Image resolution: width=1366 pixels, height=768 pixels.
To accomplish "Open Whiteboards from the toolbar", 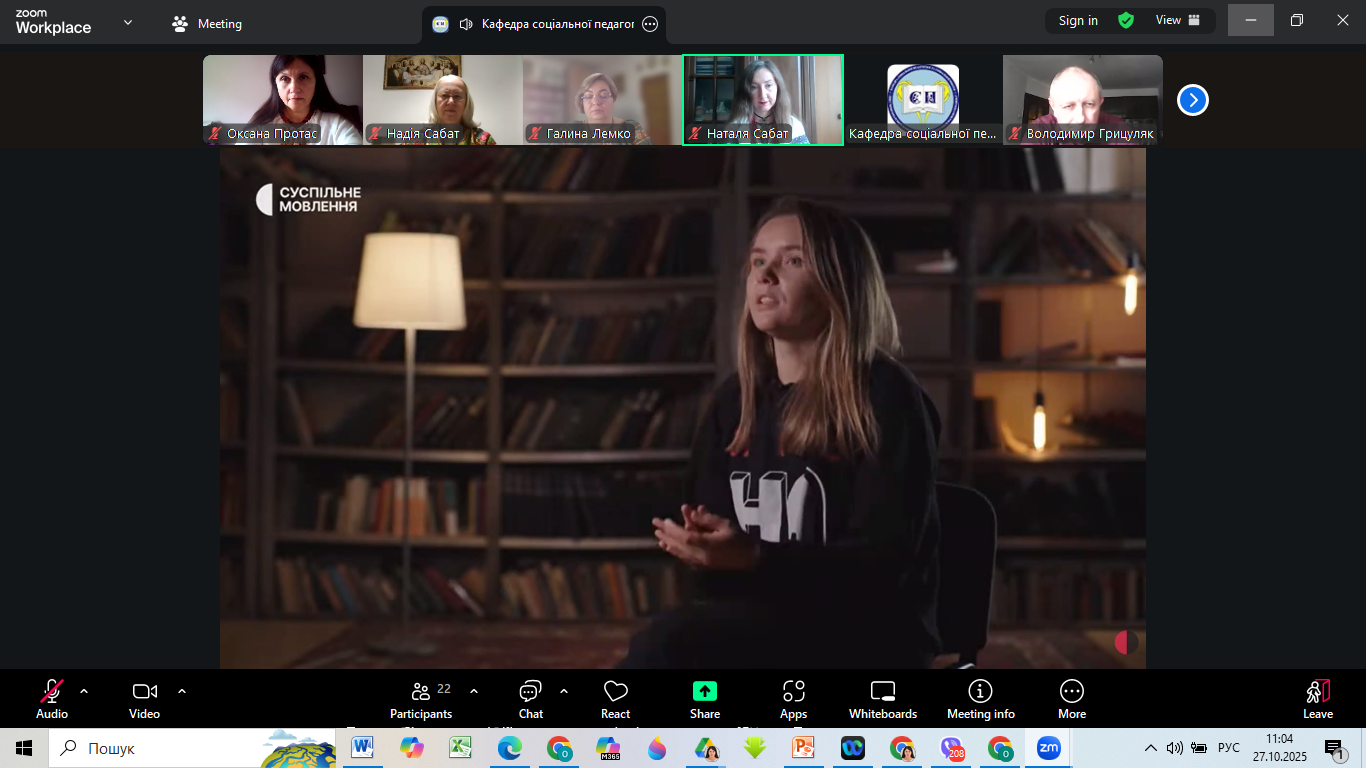I will (882, 699).
